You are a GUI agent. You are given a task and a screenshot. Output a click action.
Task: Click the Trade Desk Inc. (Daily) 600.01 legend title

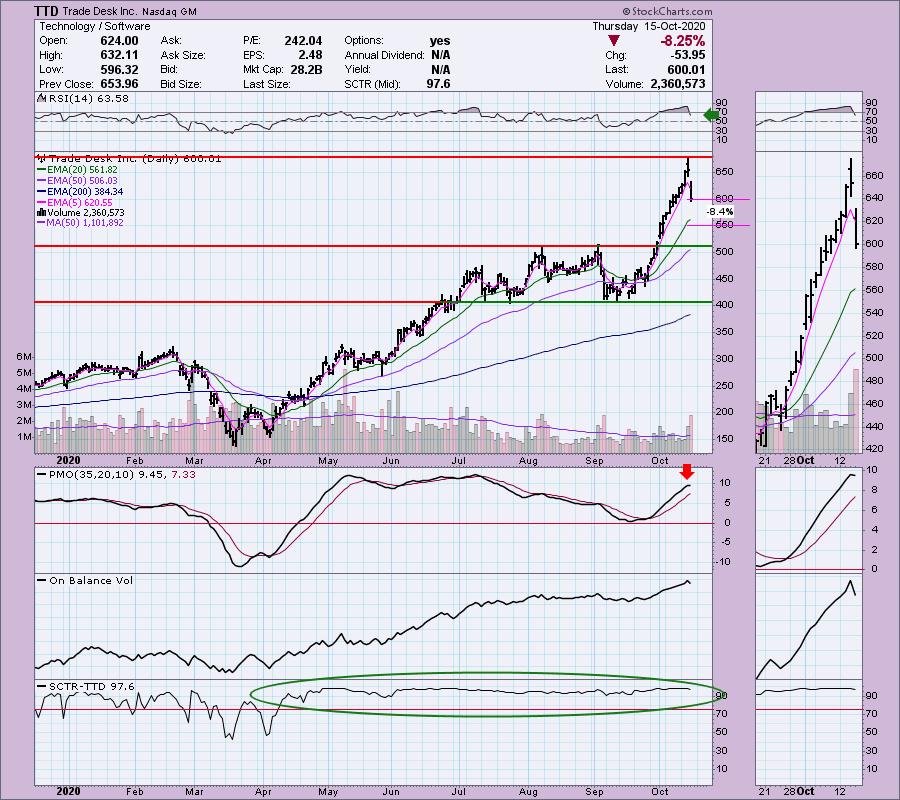click(135, 158)
